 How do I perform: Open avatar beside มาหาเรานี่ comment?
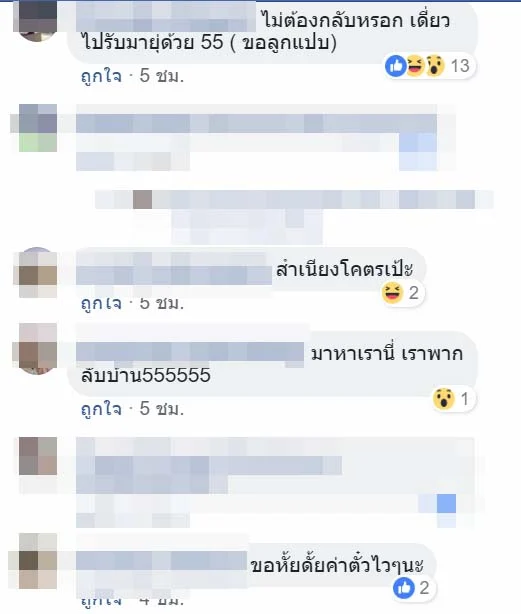pyautogui.click(x=37, y=349)
